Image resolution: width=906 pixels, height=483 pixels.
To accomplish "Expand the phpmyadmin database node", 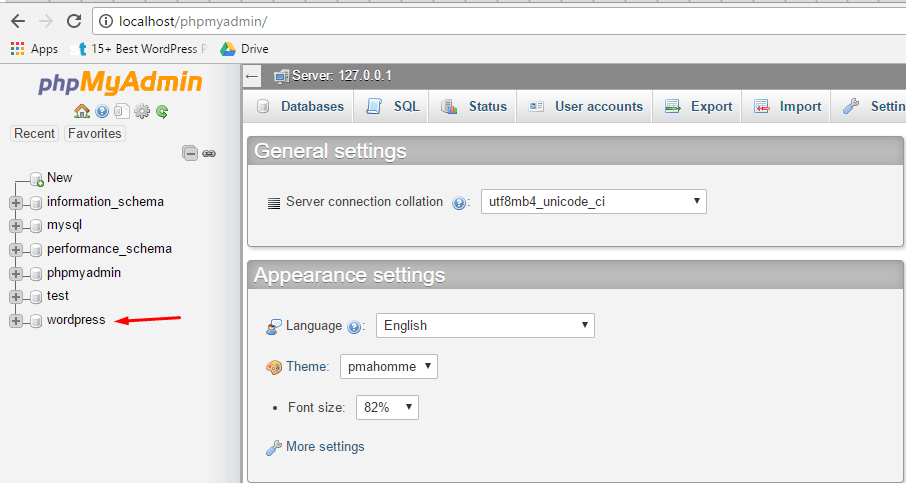I will pyautogui.click(x=16, y=273).
